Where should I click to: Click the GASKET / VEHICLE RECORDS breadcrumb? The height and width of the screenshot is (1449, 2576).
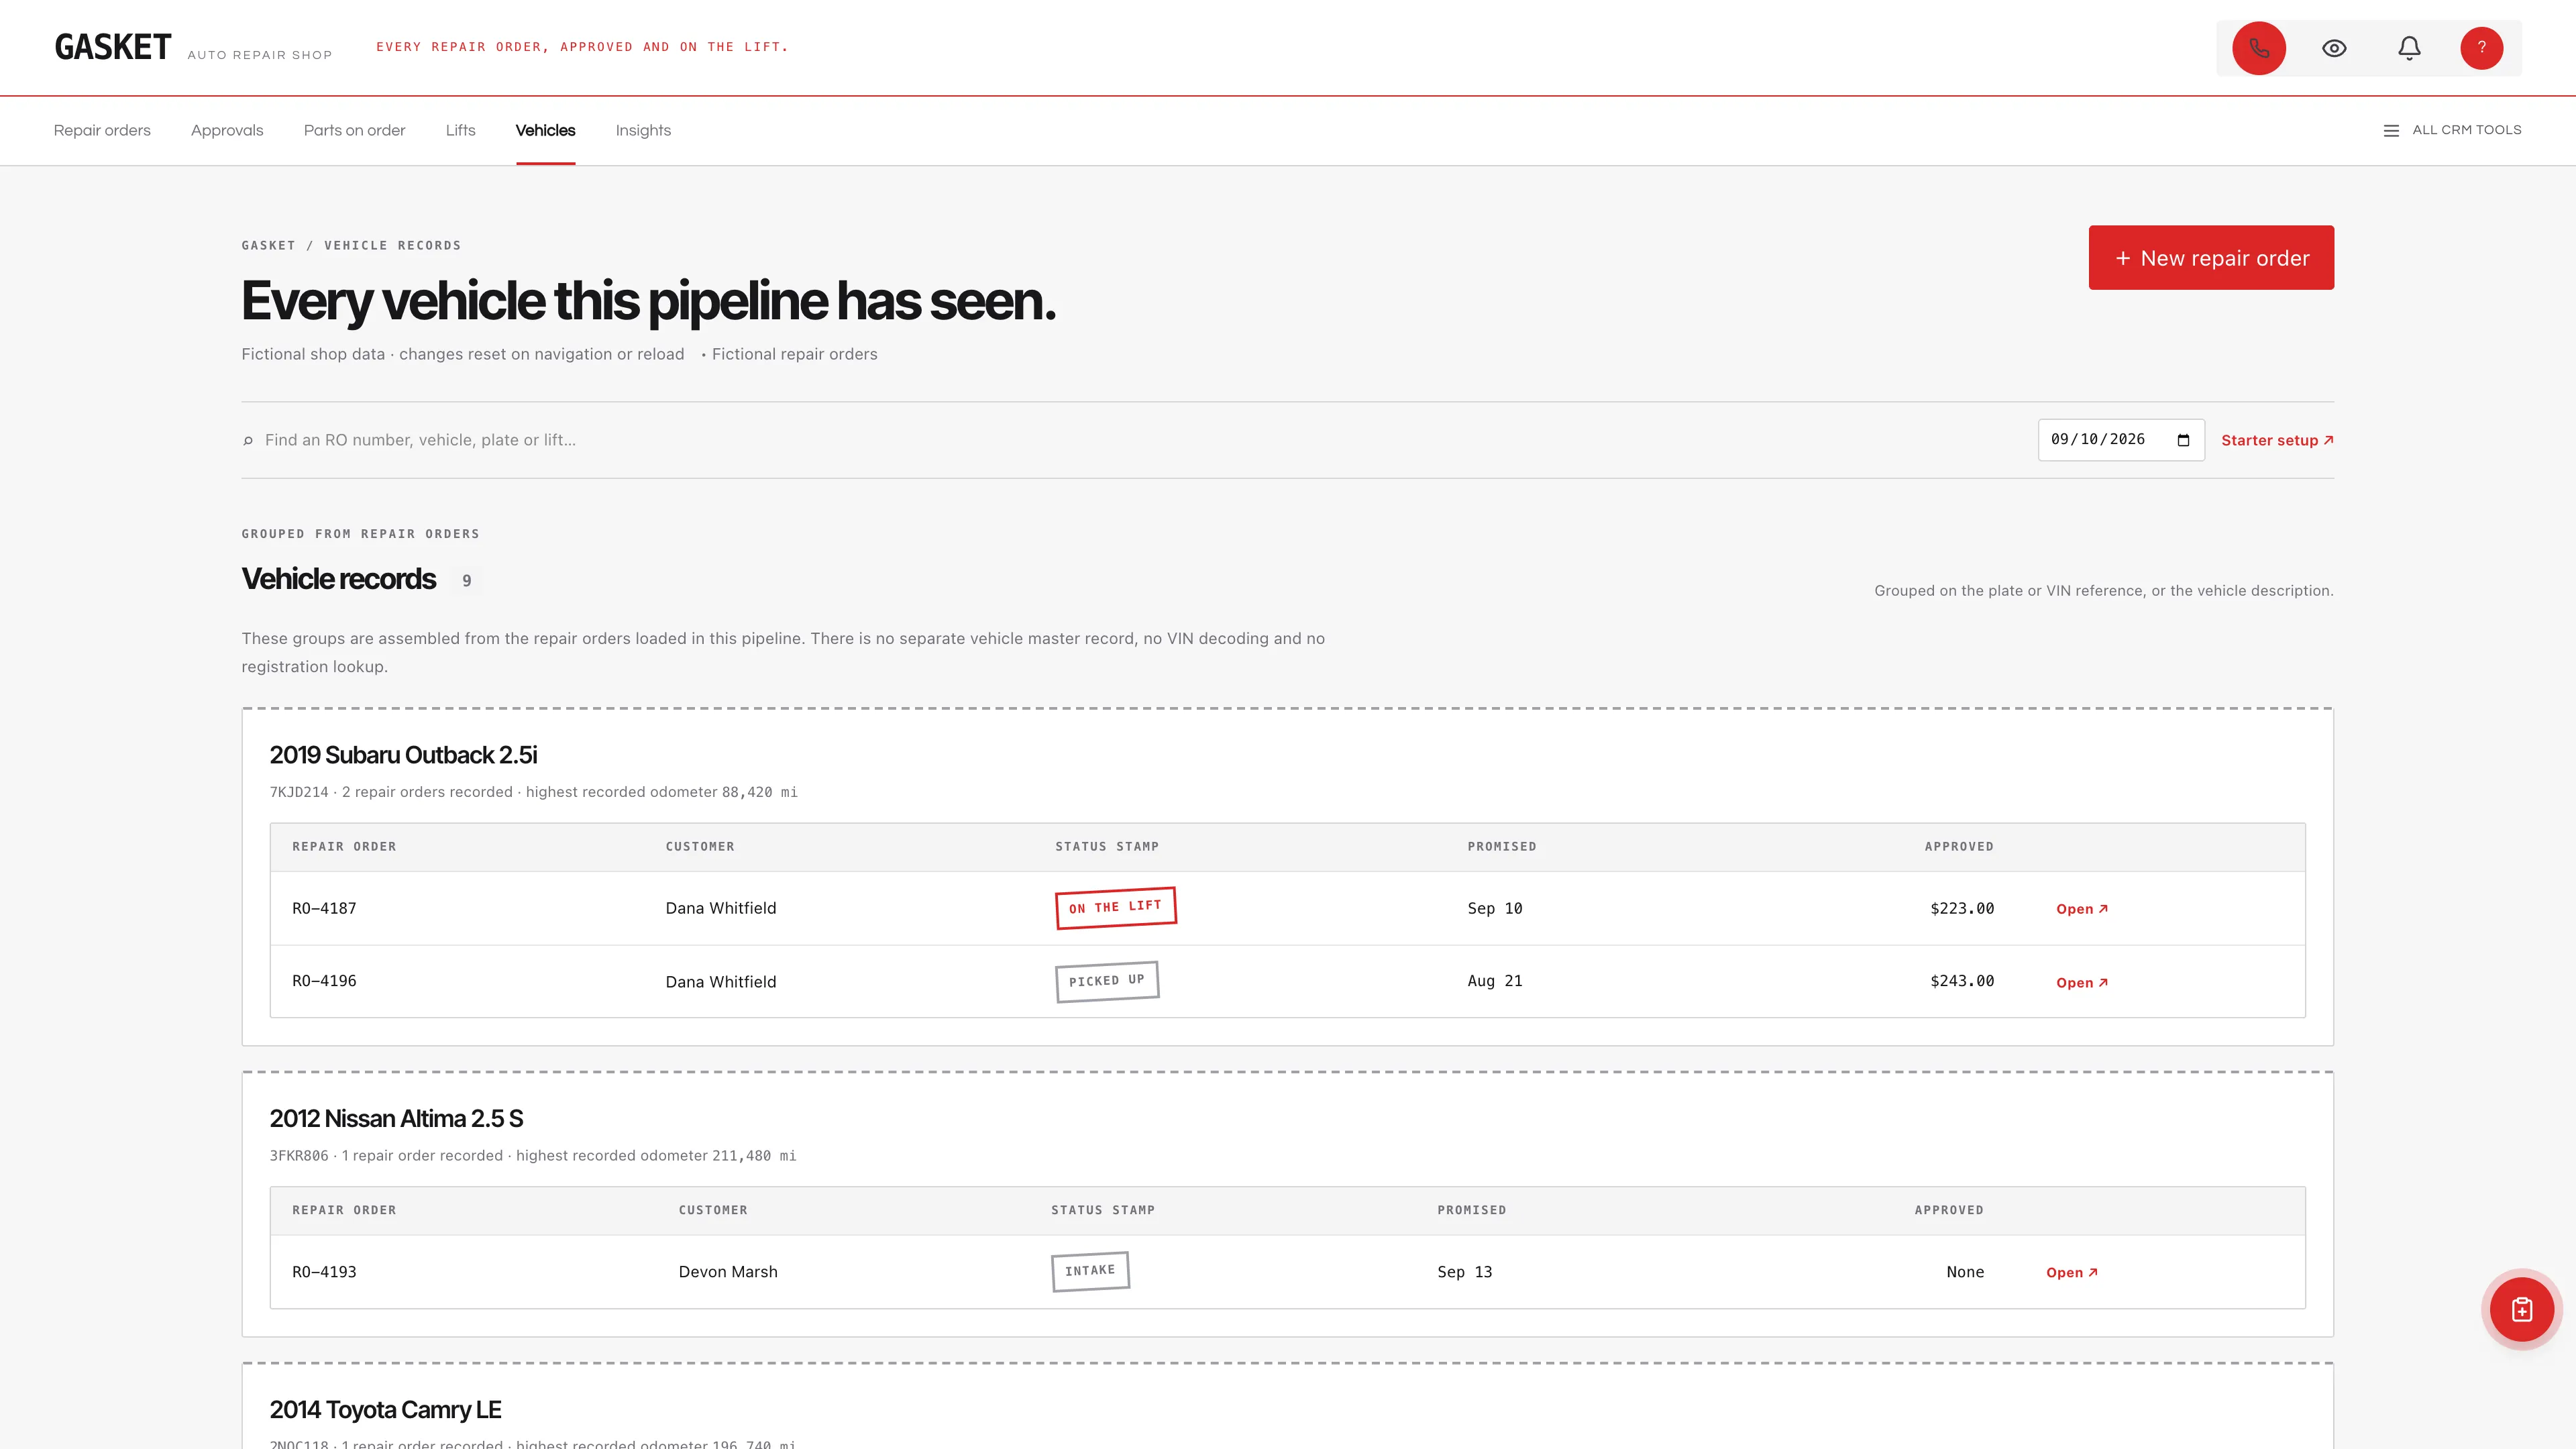click(x=351, y=246)
